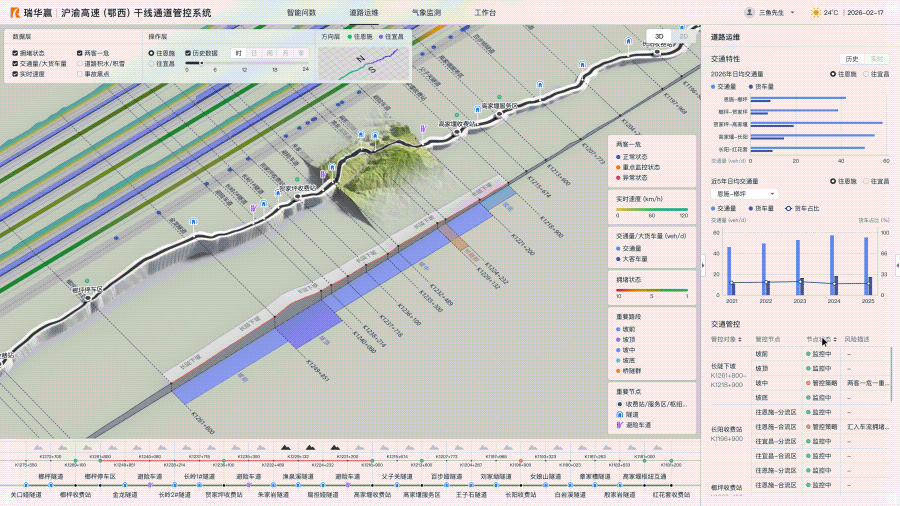Screen dimensions: 900x506
Task: Click the sunny weather icon near 24°C
Action: point(816,12)
